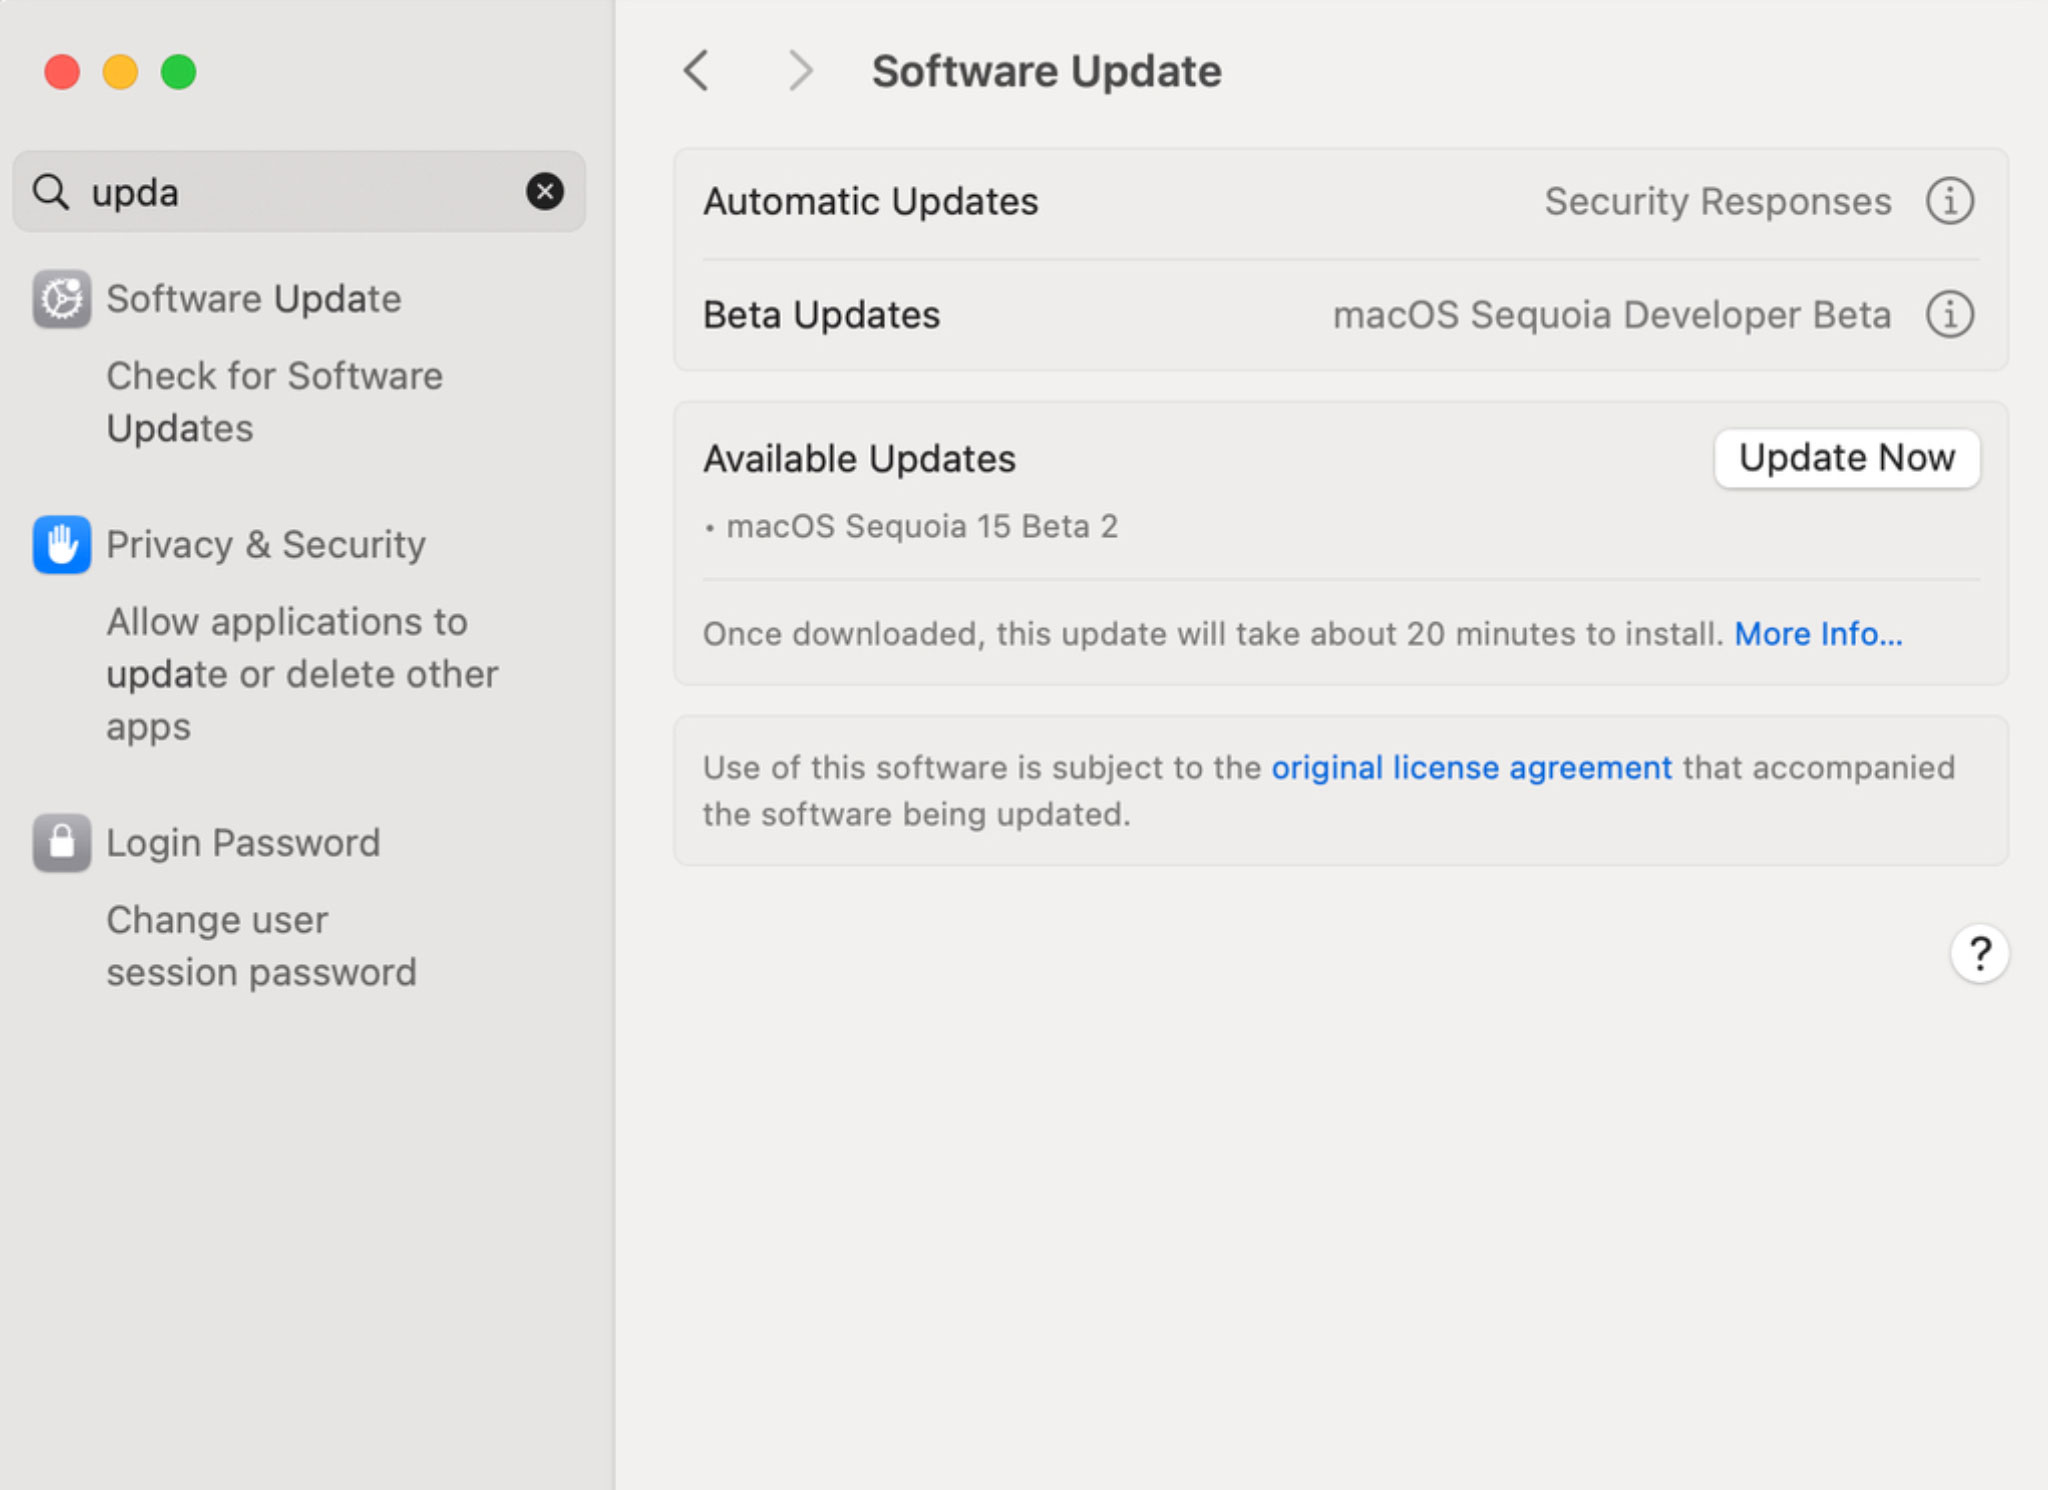
Task: Click the Security Responses value
Action: [x=1717, y=201]
